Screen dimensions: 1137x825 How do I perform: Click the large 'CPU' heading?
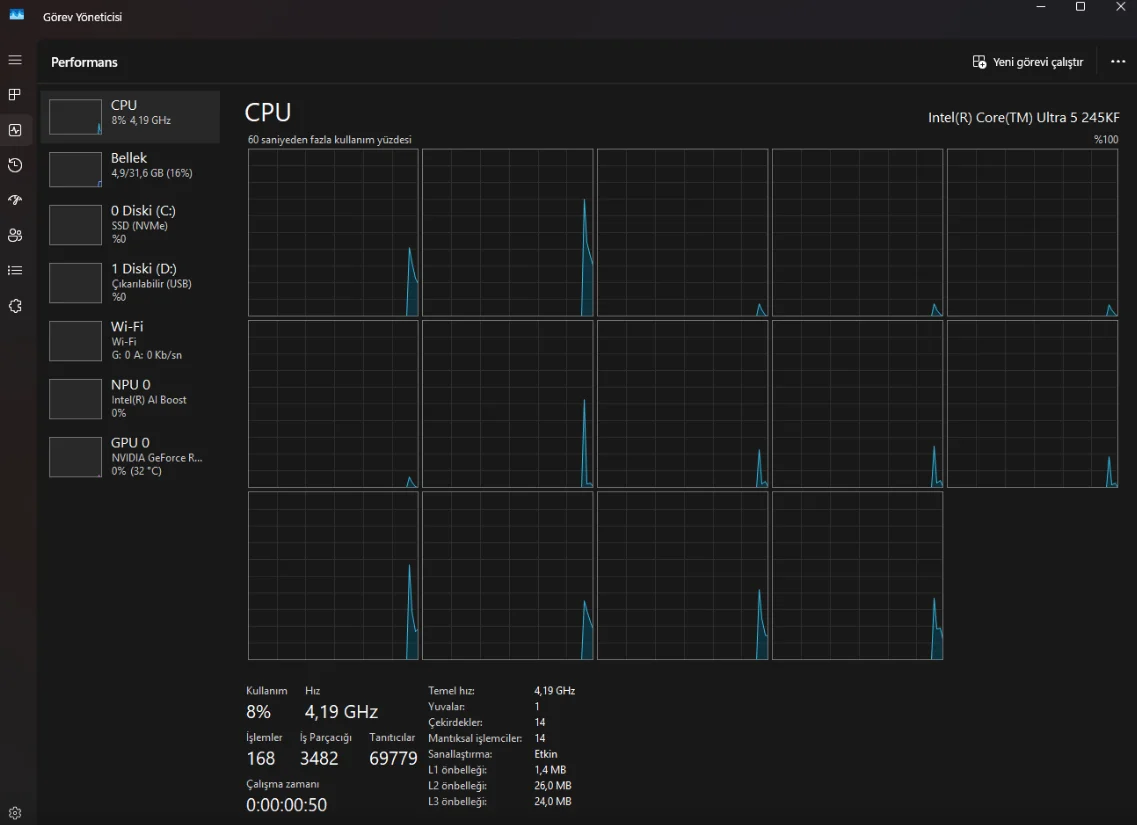coord(268,112)
